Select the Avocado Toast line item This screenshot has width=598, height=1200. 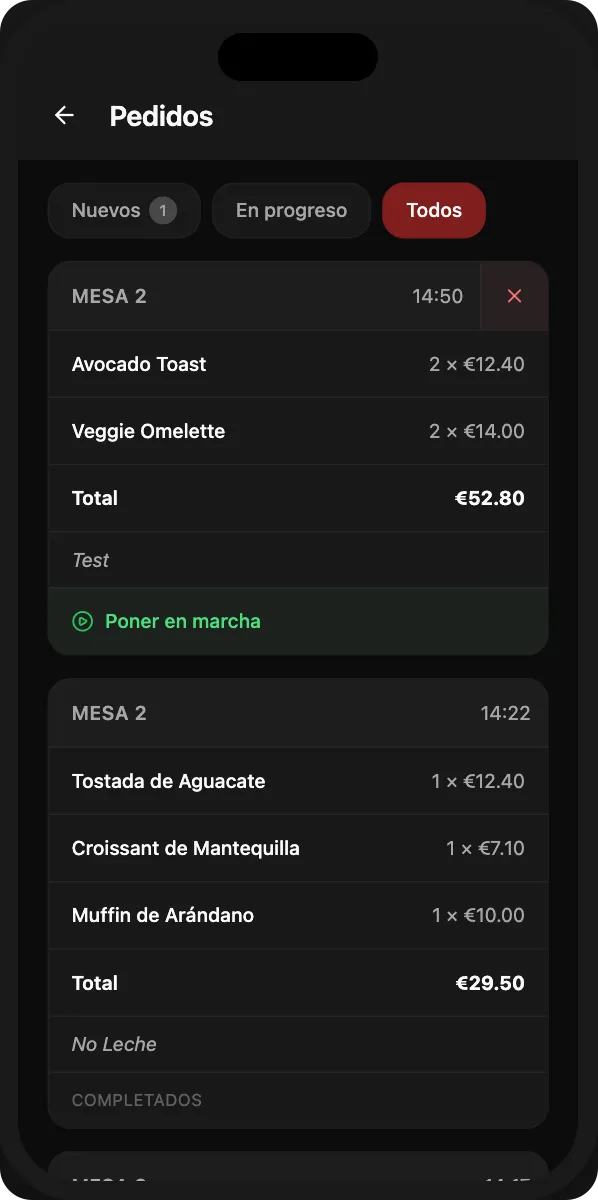pyautogui.click(x=298, y=364)
